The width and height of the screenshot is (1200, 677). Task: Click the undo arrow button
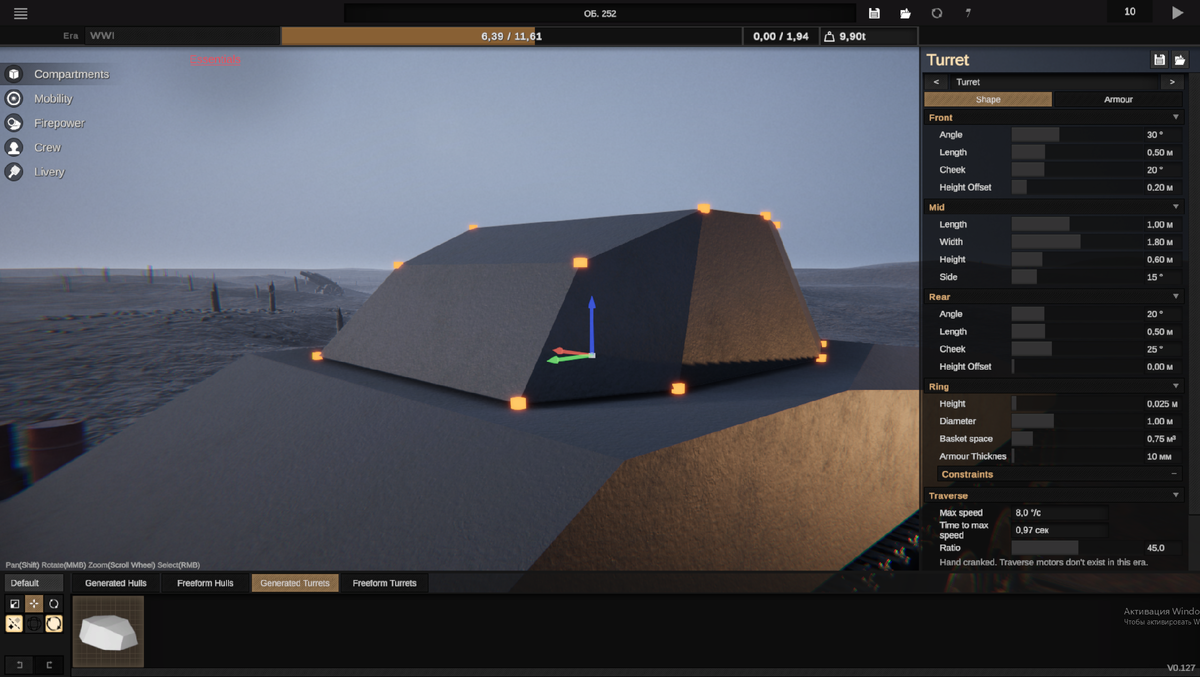(19, 665)
